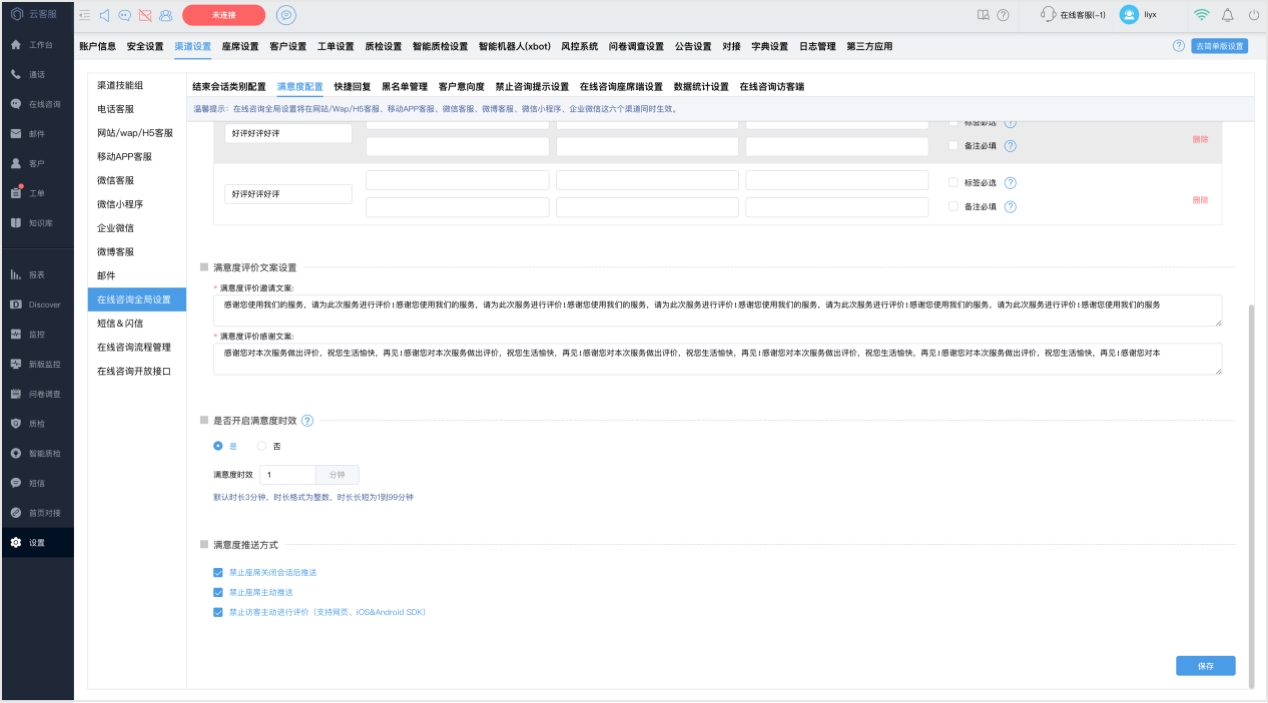
Task: Switch to 快捷回复 tab
Action: (x=352, y=87)
